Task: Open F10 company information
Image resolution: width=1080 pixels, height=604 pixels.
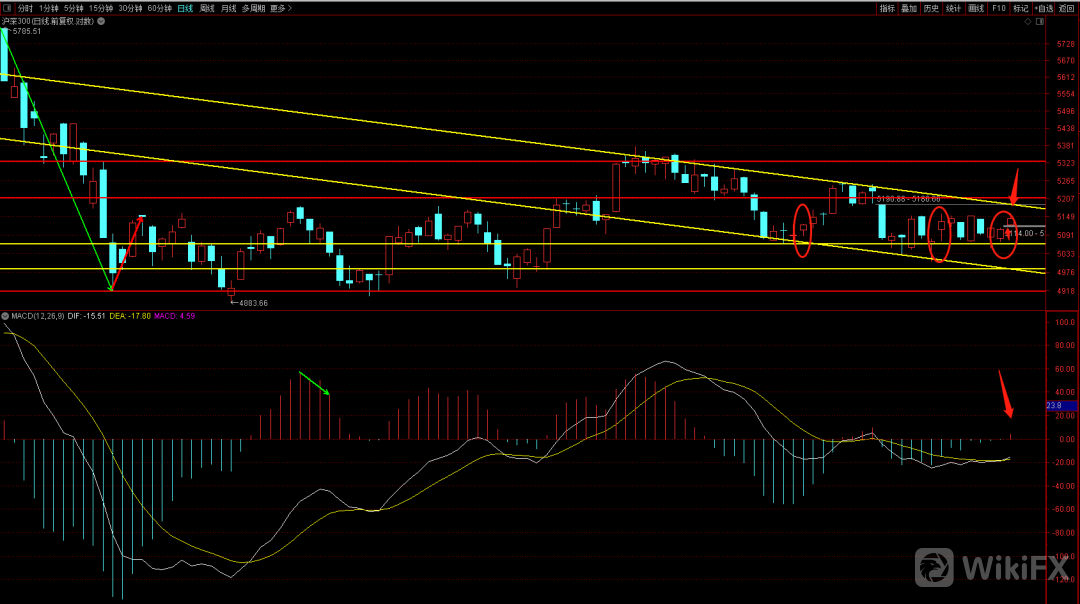Action: (x=998, y=8)
